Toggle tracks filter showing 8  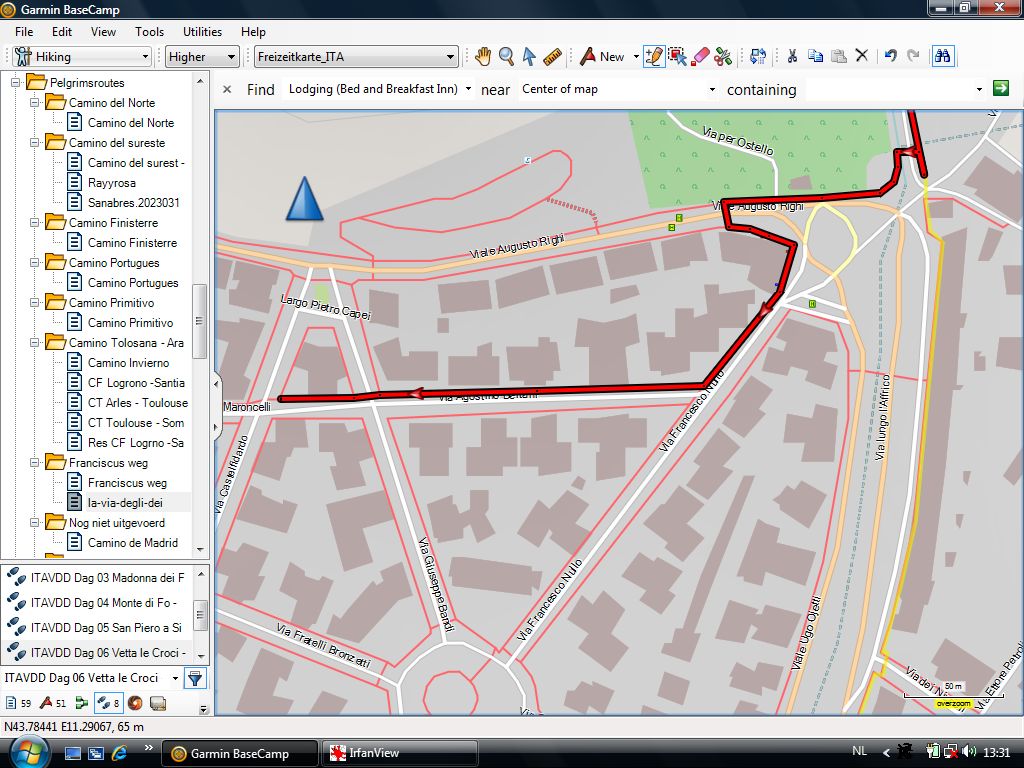click(107, 703)
